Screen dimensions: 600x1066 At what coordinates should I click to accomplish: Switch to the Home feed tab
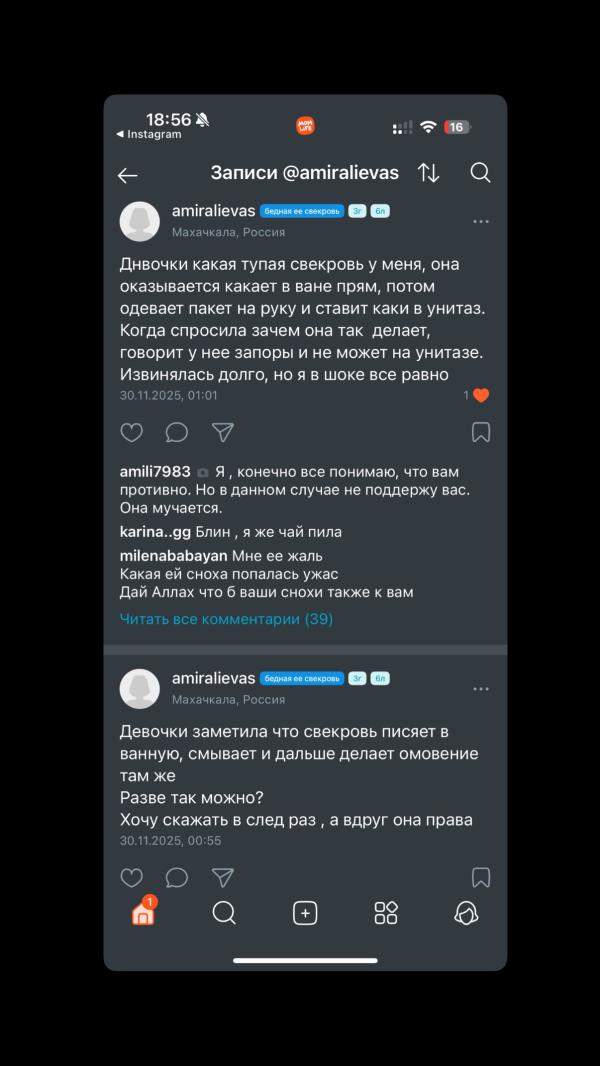point(143,912)
